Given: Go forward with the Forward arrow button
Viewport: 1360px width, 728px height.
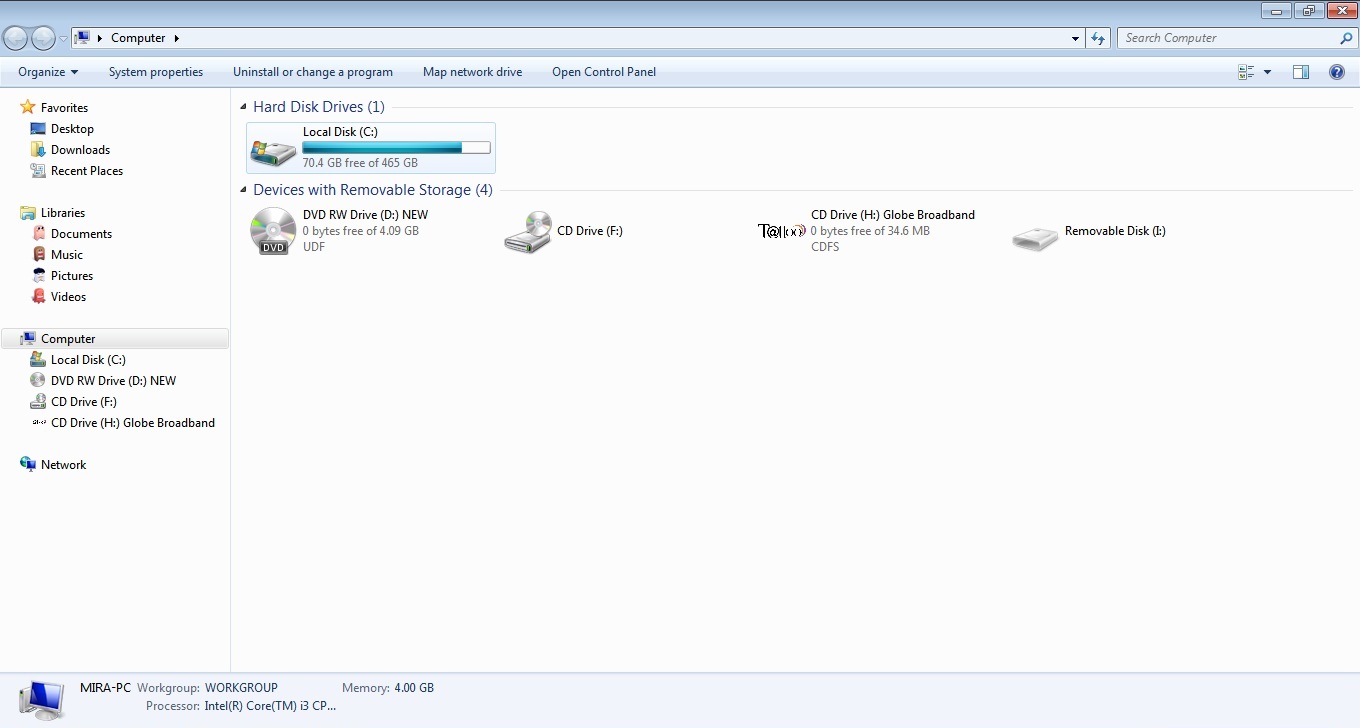Looking at the screenshot, I should pyautogui.click(x=43, y=38).
